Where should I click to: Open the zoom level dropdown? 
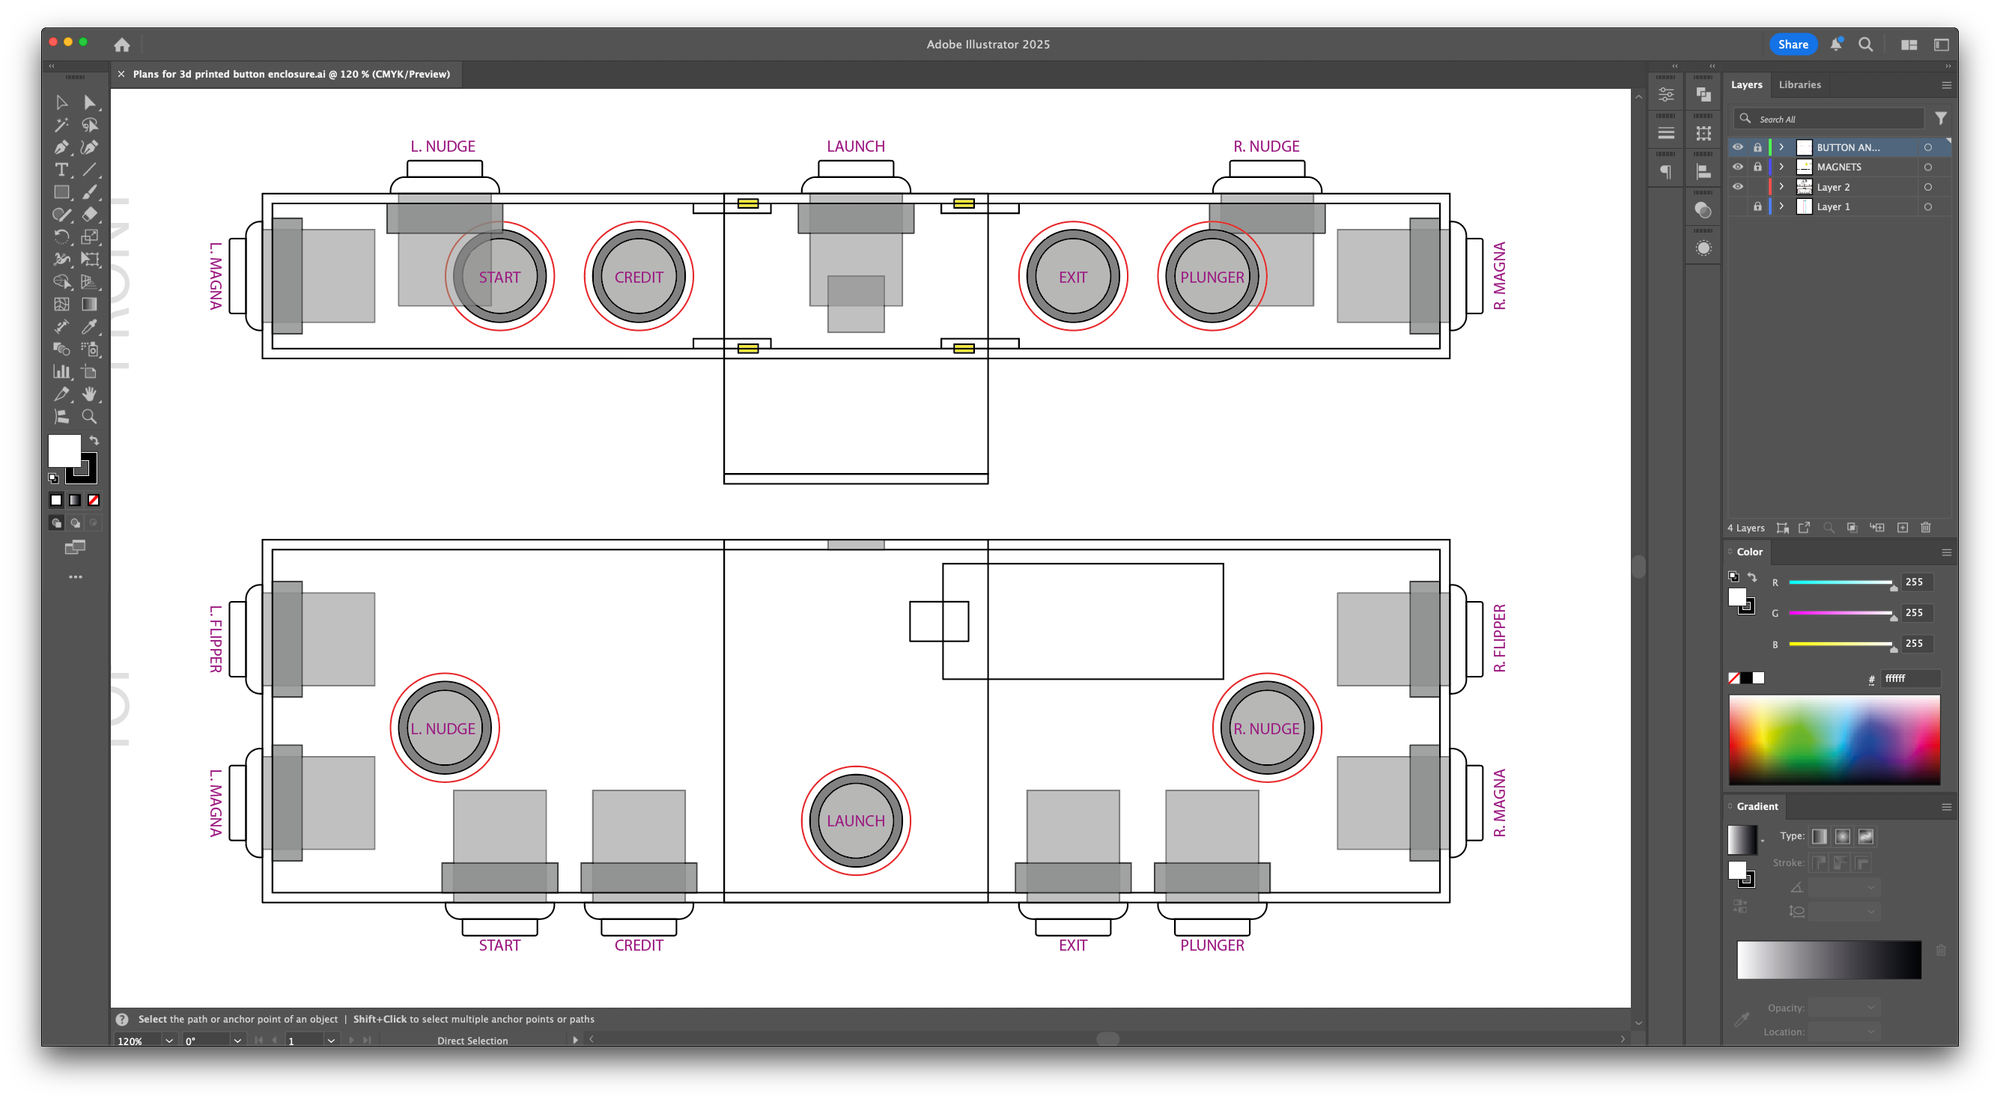[x=169, y=1041]
